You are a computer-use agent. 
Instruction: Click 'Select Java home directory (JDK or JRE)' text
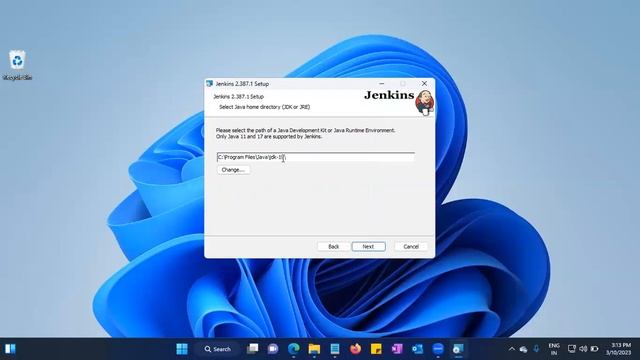pyautogui.click(x=264, y=107)
